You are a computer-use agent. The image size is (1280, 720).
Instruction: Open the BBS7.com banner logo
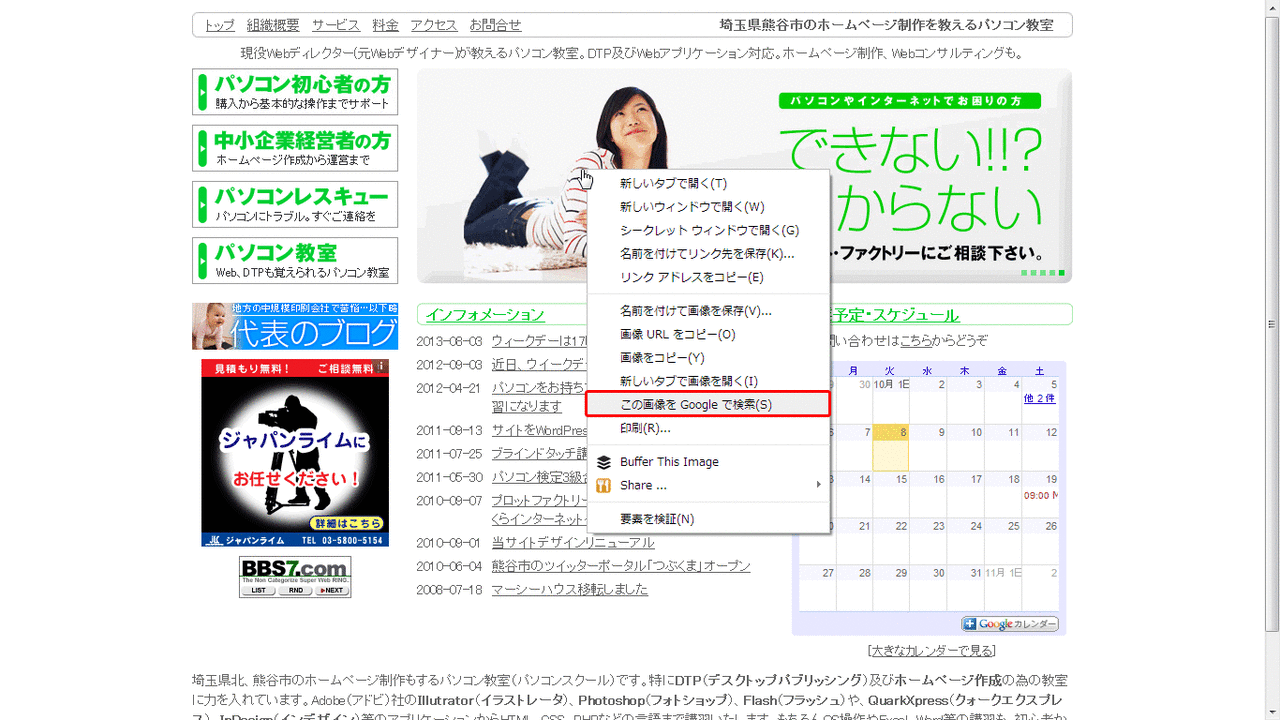(x=295, y=570)
